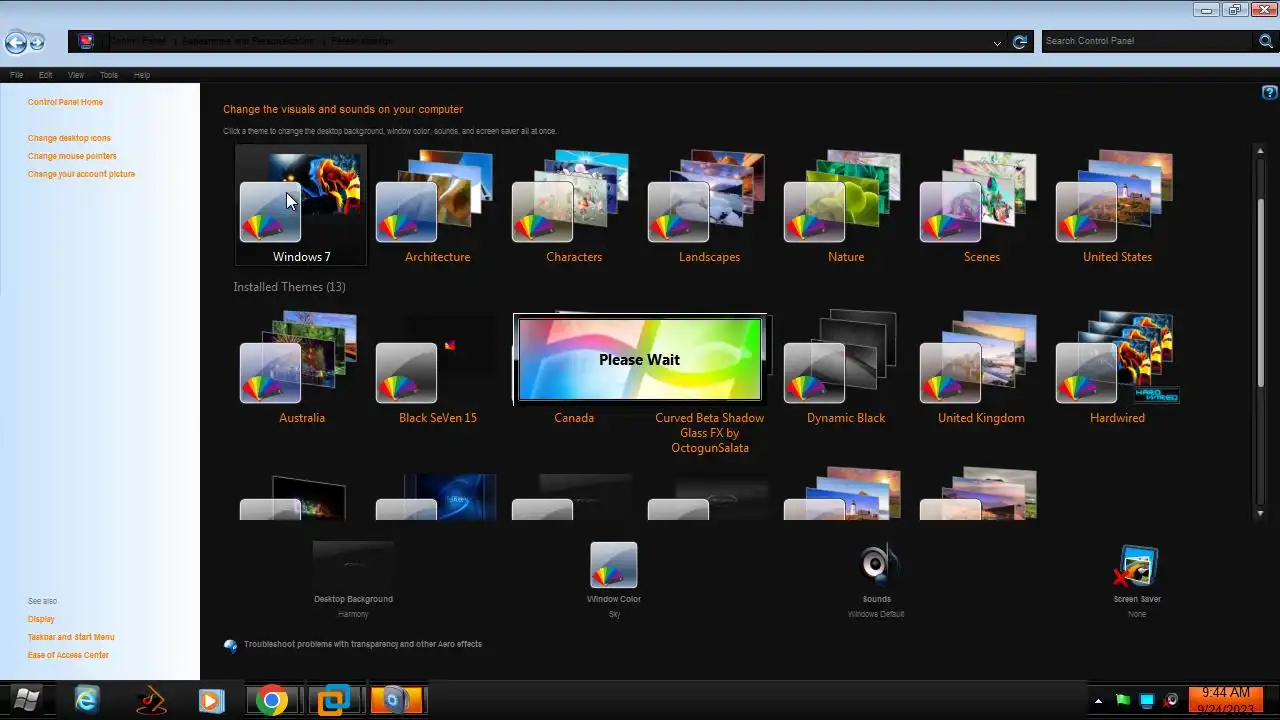Show hidden system tray icons
The width and height of the screenshot is (1280, 720).
pos(1098,700)
